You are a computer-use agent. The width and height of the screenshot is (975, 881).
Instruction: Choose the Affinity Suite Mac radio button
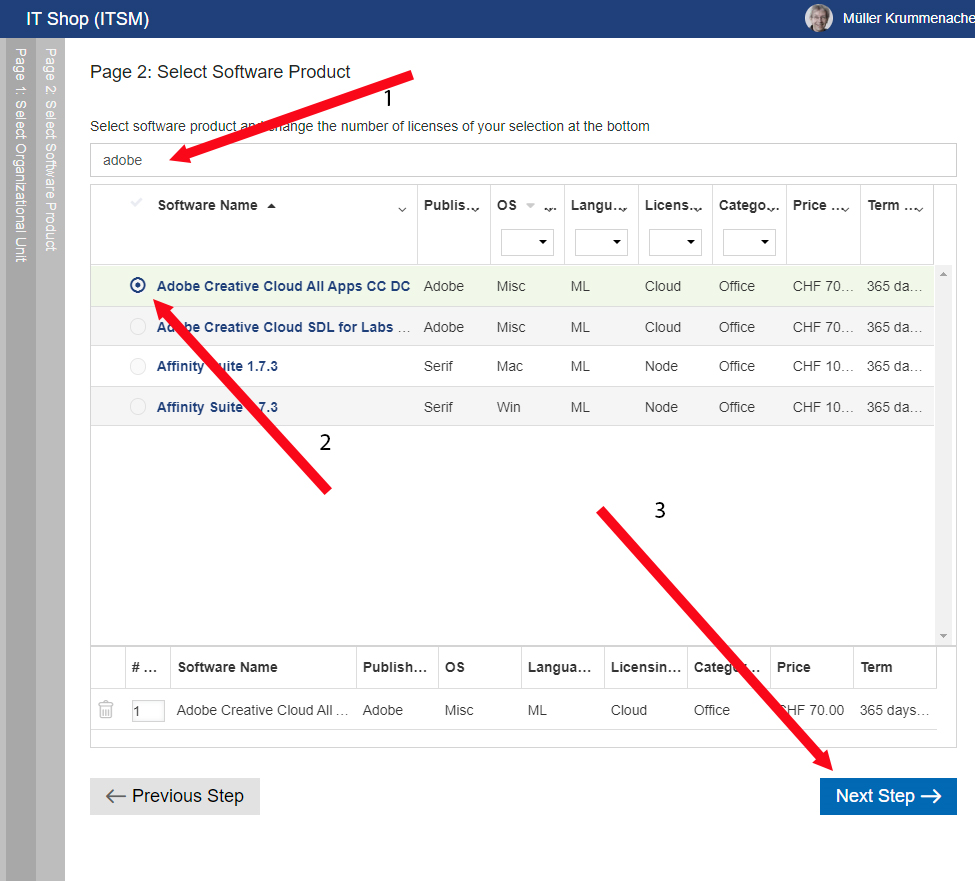pos(137,366)
